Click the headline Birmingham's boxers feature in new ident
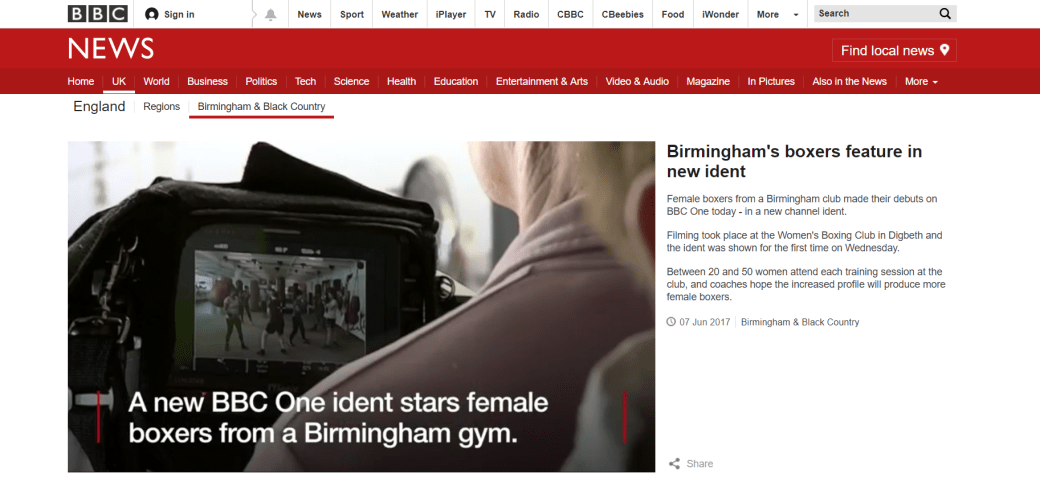Image resolution: width=1040 pixels, height=502 pixels. 794,161
